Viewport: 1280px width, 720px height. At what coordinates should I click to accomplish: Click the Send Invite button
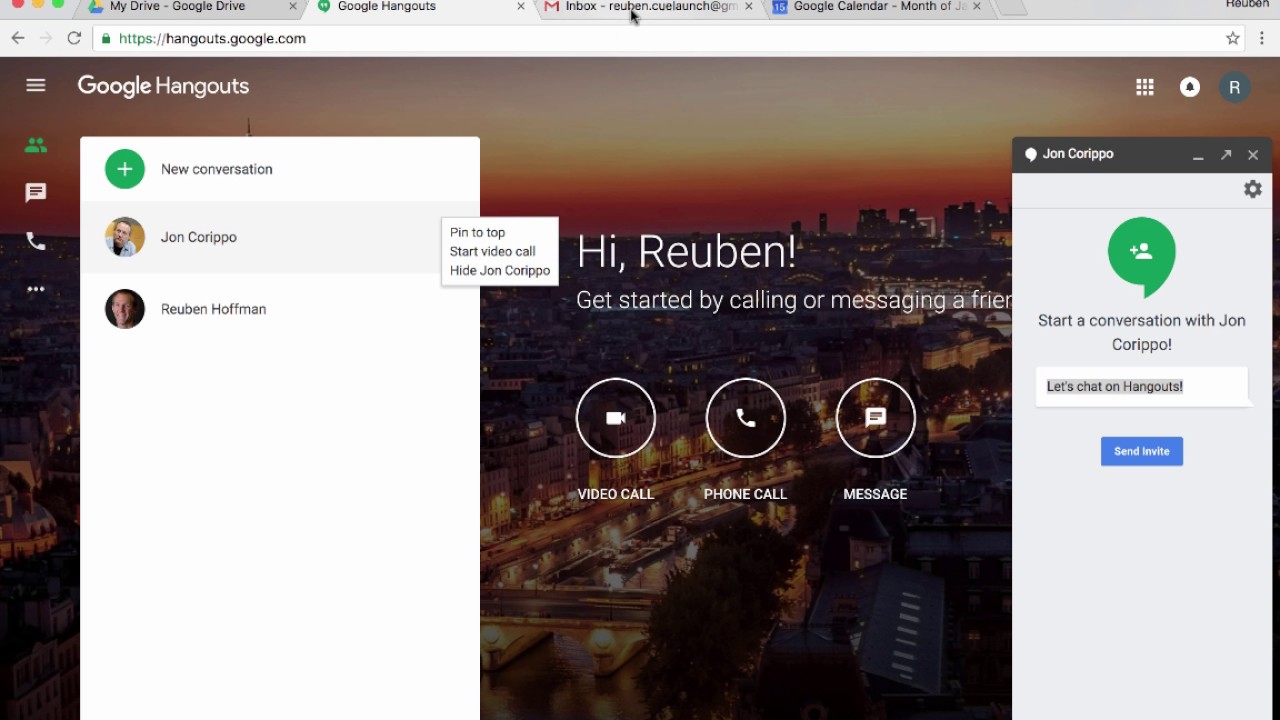point(1142,451)
